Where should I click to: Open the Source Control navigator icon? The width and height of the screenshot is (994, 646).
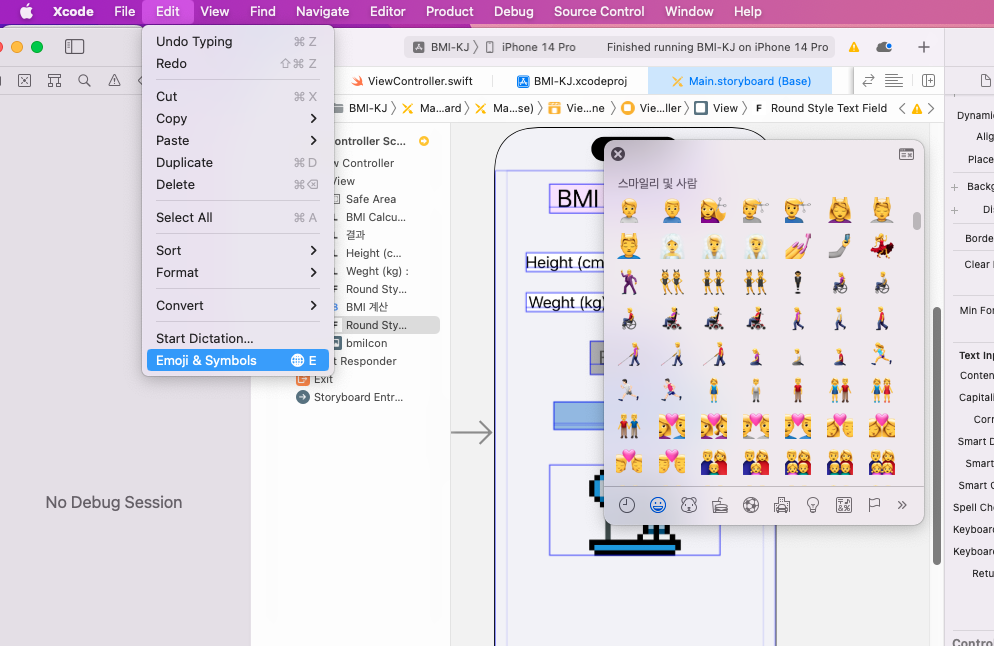tap(24, 81)
